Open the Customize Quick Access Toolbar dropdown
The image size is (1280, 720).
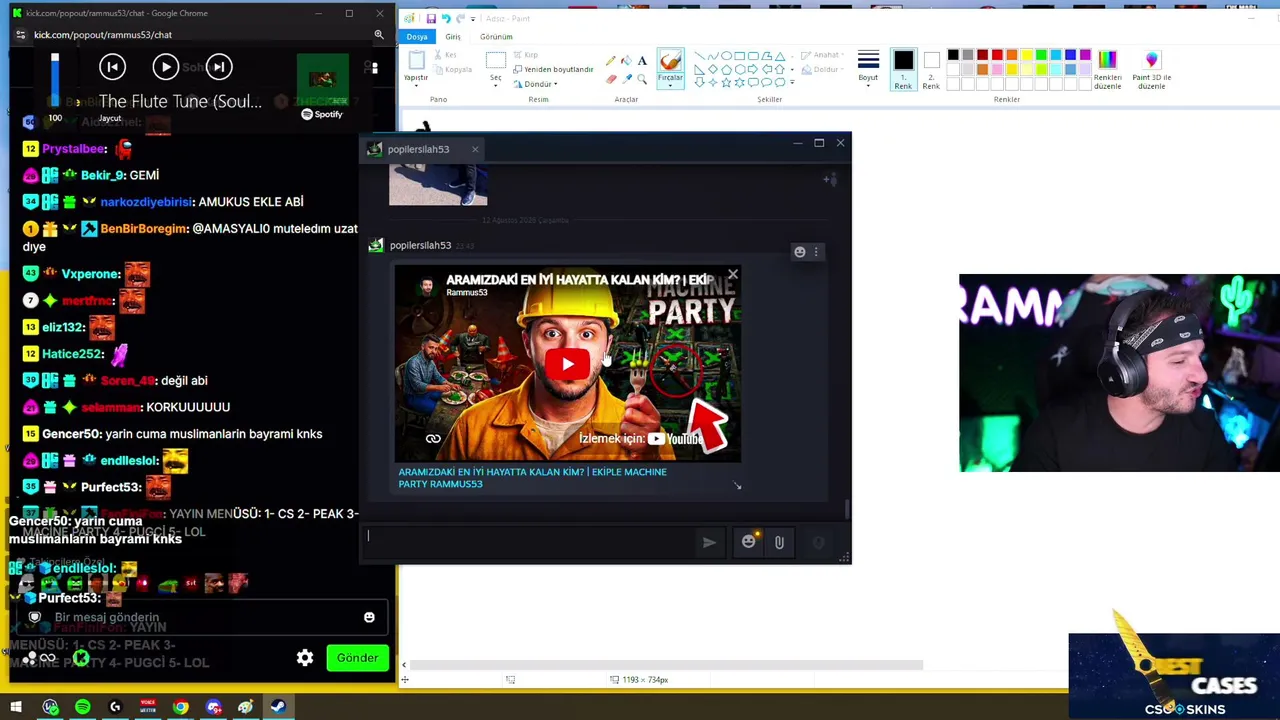coord(473,18)
